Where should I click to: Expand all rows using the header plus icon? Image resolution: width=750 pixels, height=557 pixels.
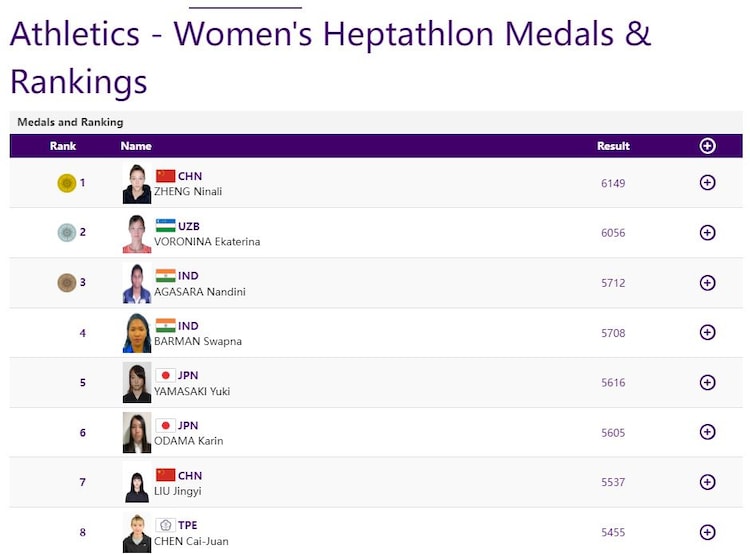click(x=707, y=146)
